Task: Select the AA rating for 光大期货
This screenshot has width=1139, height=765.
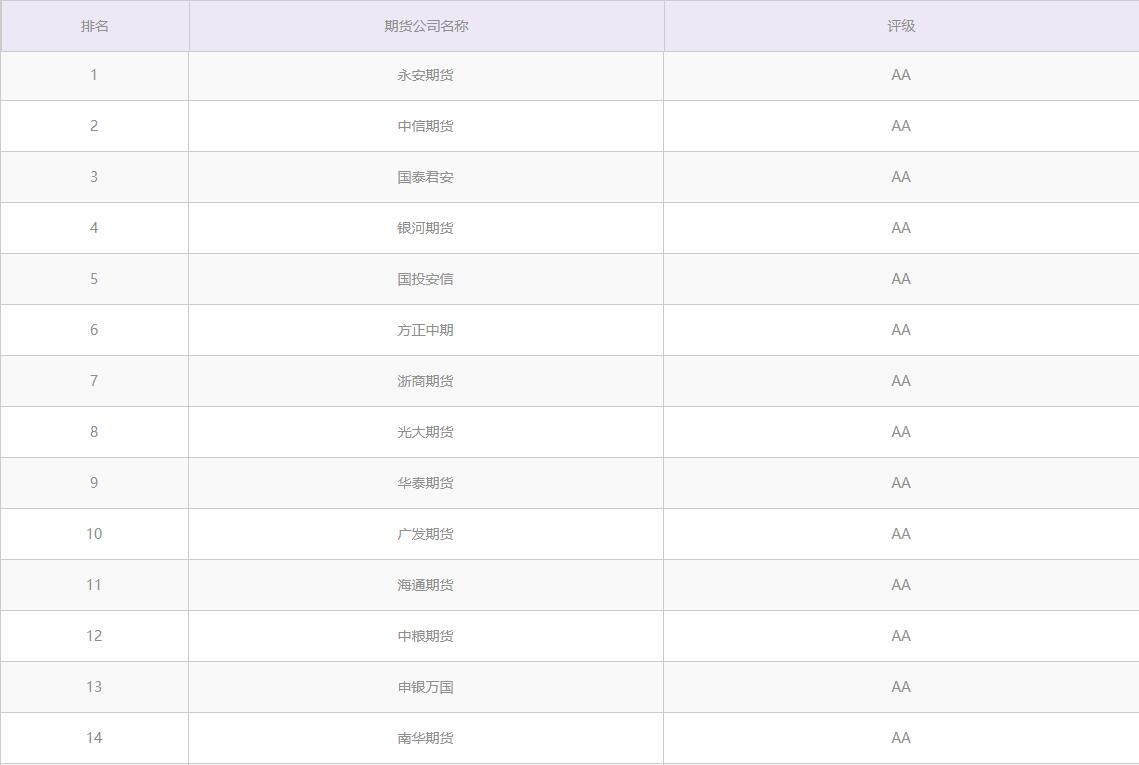Action: tap(901, 432)
